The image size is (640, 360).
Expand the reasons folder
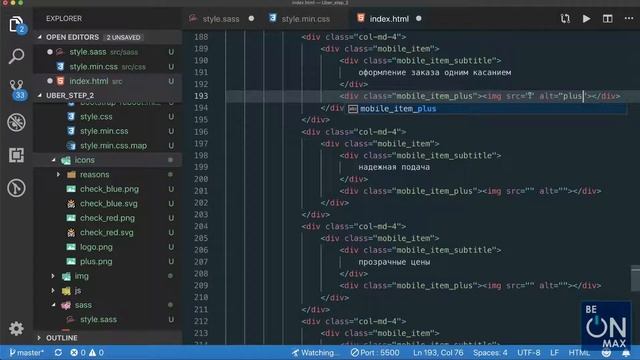94,175
